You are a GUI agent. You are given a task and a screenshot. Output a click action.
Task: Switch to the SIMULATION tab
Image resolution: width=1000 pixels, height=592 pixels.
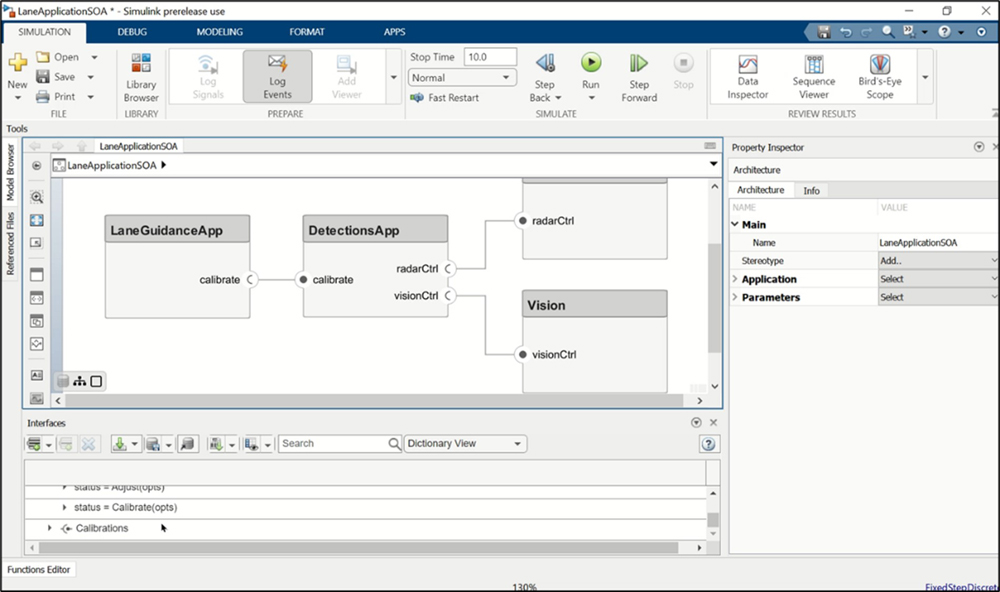click(x=44, y=32)
